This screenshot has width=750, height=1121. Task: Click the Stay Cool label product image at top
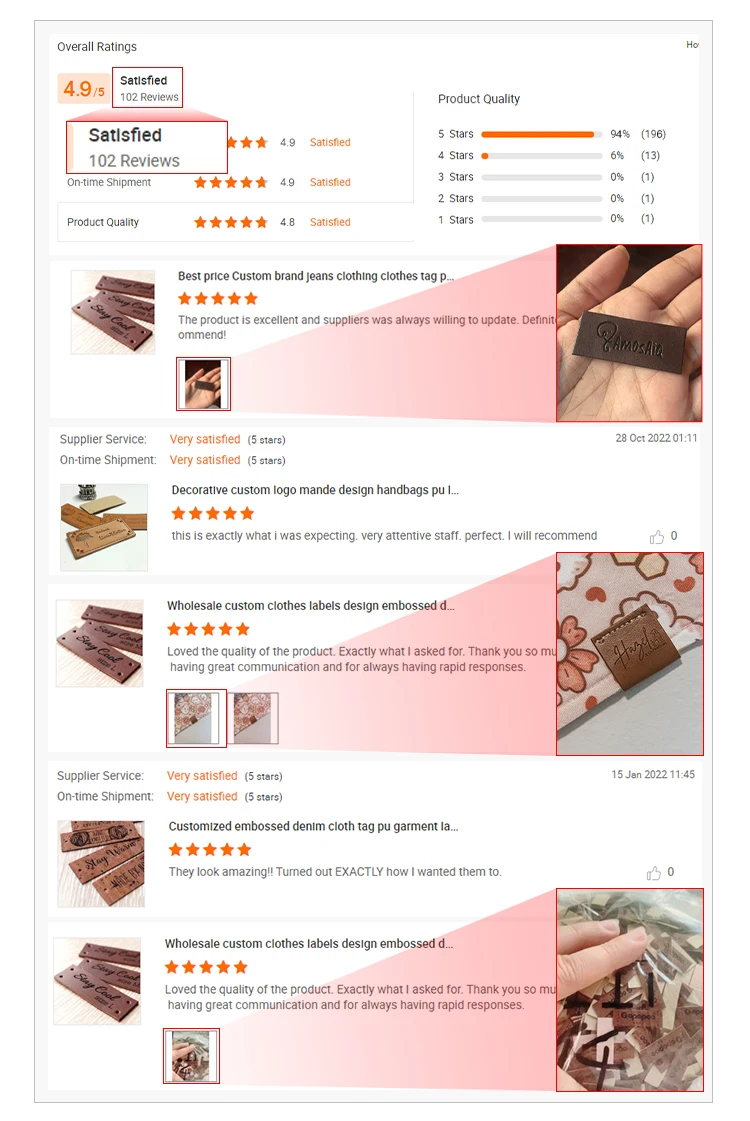pyautogui.click(x=113, y=312)
